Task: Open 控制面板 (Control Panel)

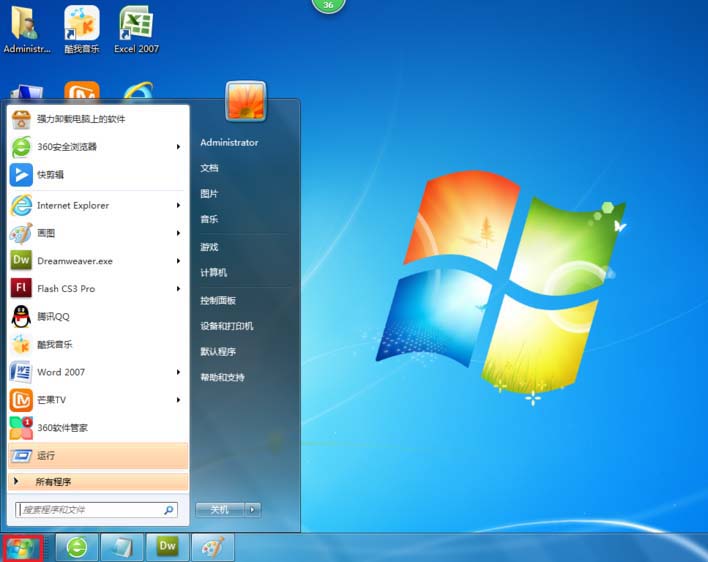Action: pos(218,301)
